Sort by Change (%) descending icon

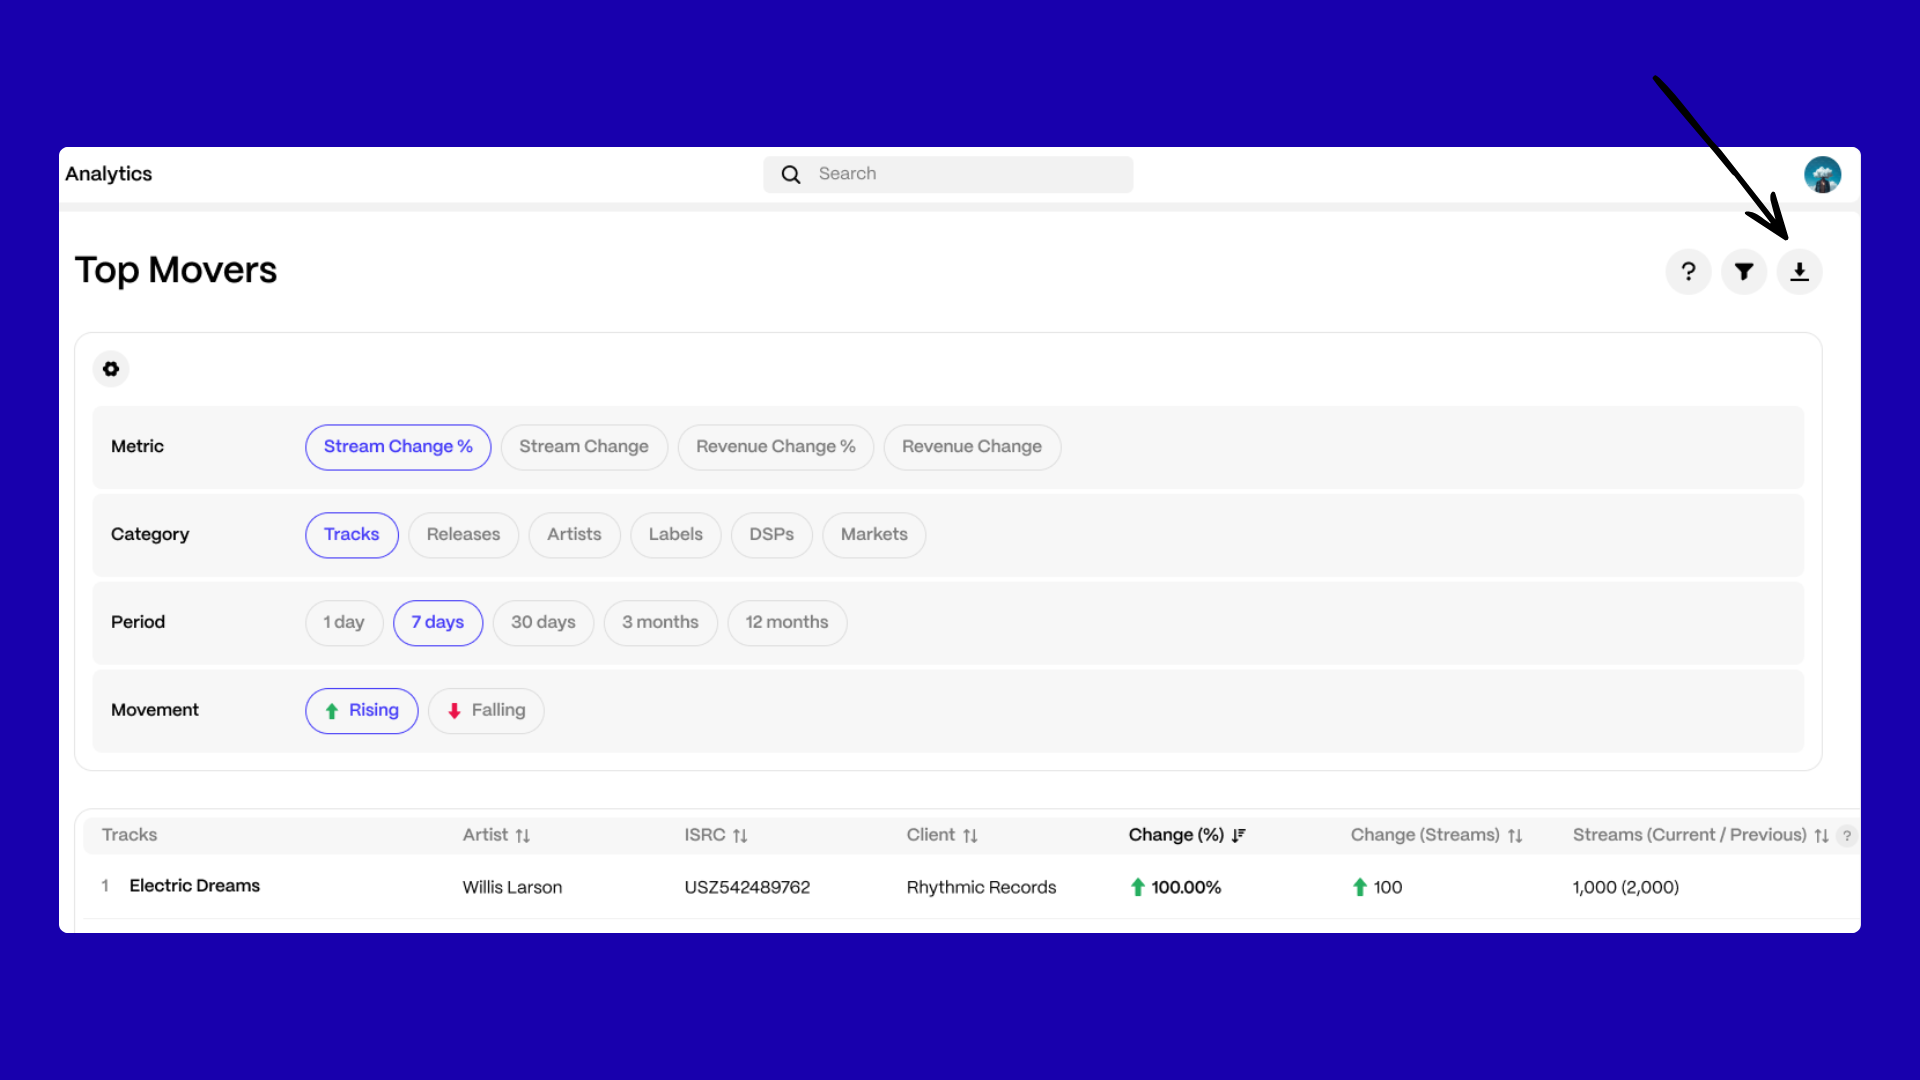coord(1239,836)
